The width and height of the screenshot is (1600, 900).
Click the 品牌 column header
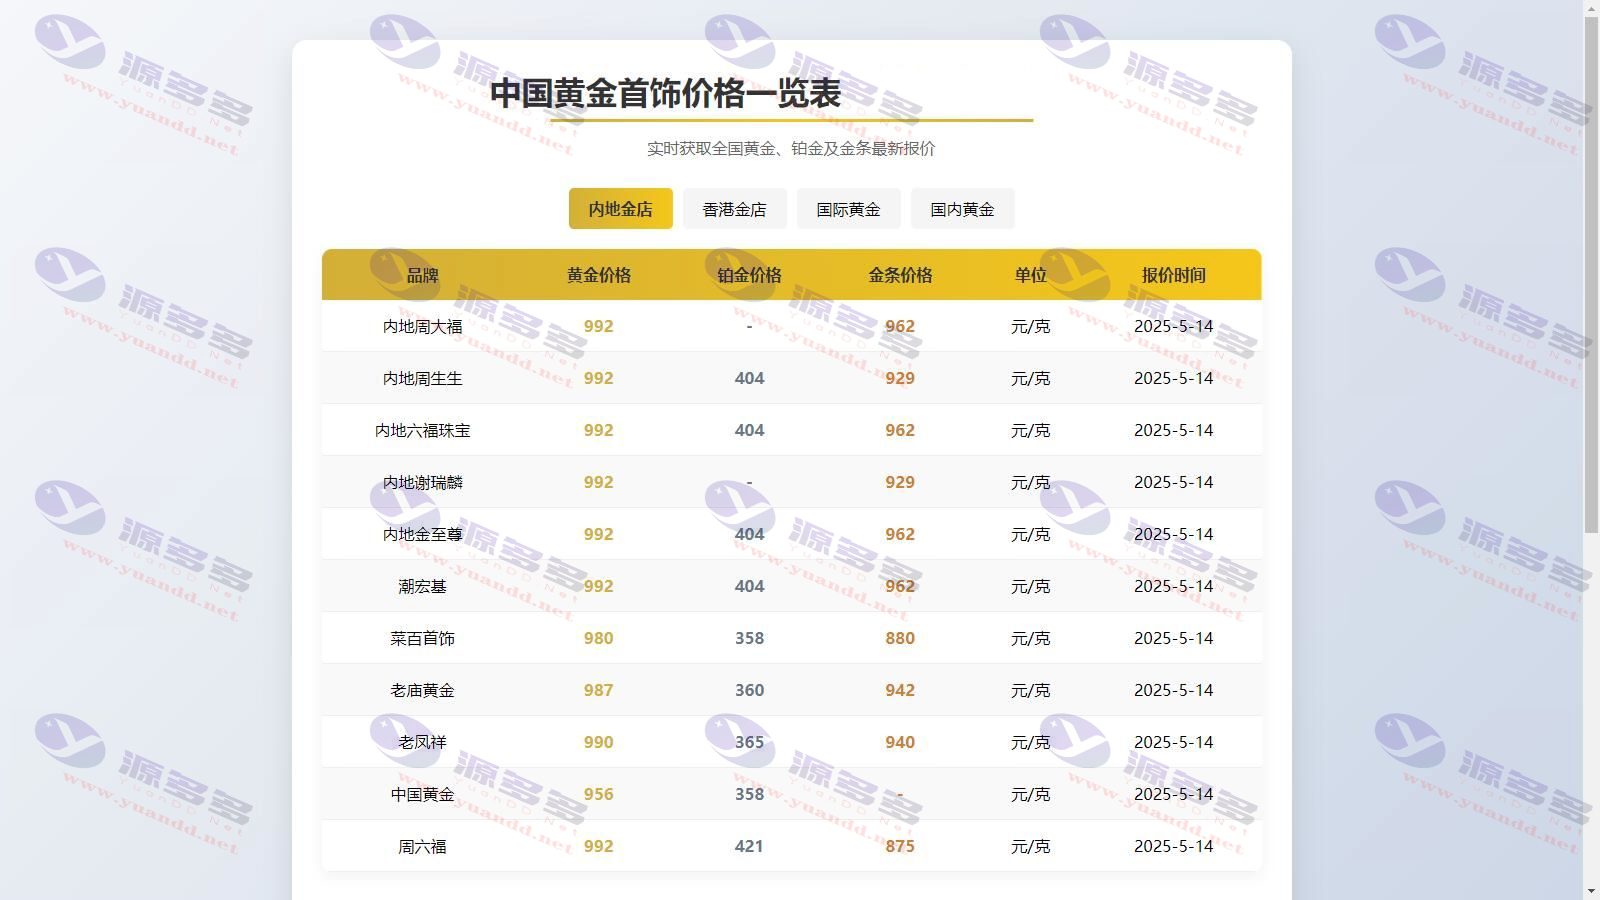click(x=422, y=275)
